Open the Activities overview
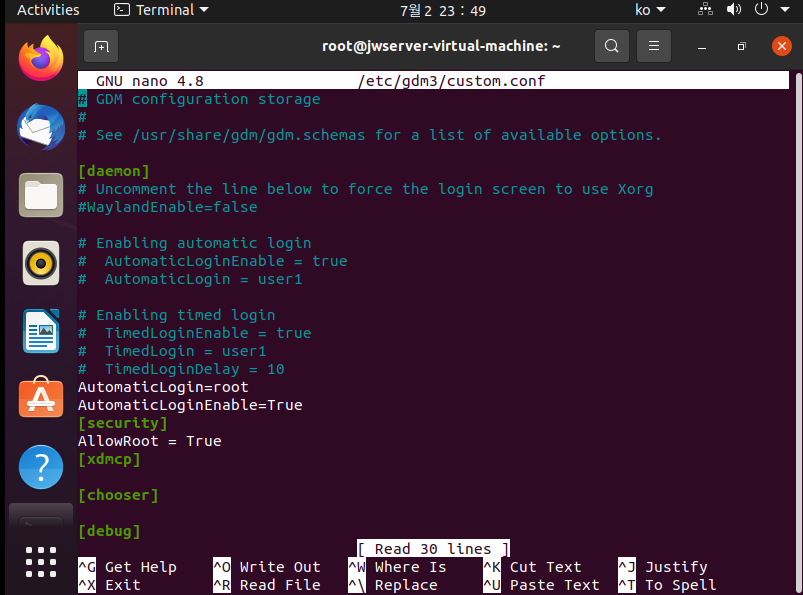This screenshot has height=595, width=803. pyautogui.click(x=47, y=10)
